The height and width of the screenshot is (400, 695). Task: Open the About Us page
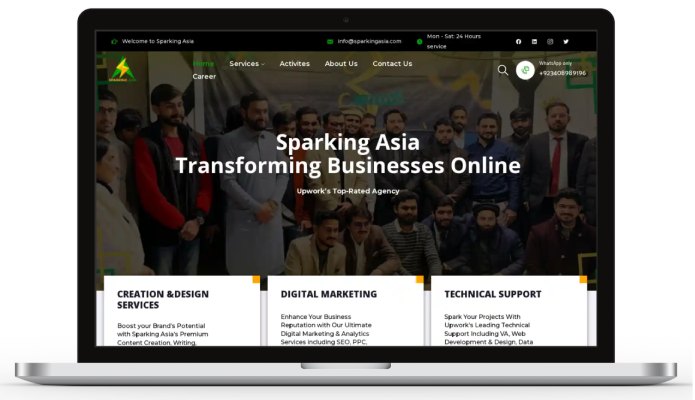pyautogui.click(x=341, y=64)
